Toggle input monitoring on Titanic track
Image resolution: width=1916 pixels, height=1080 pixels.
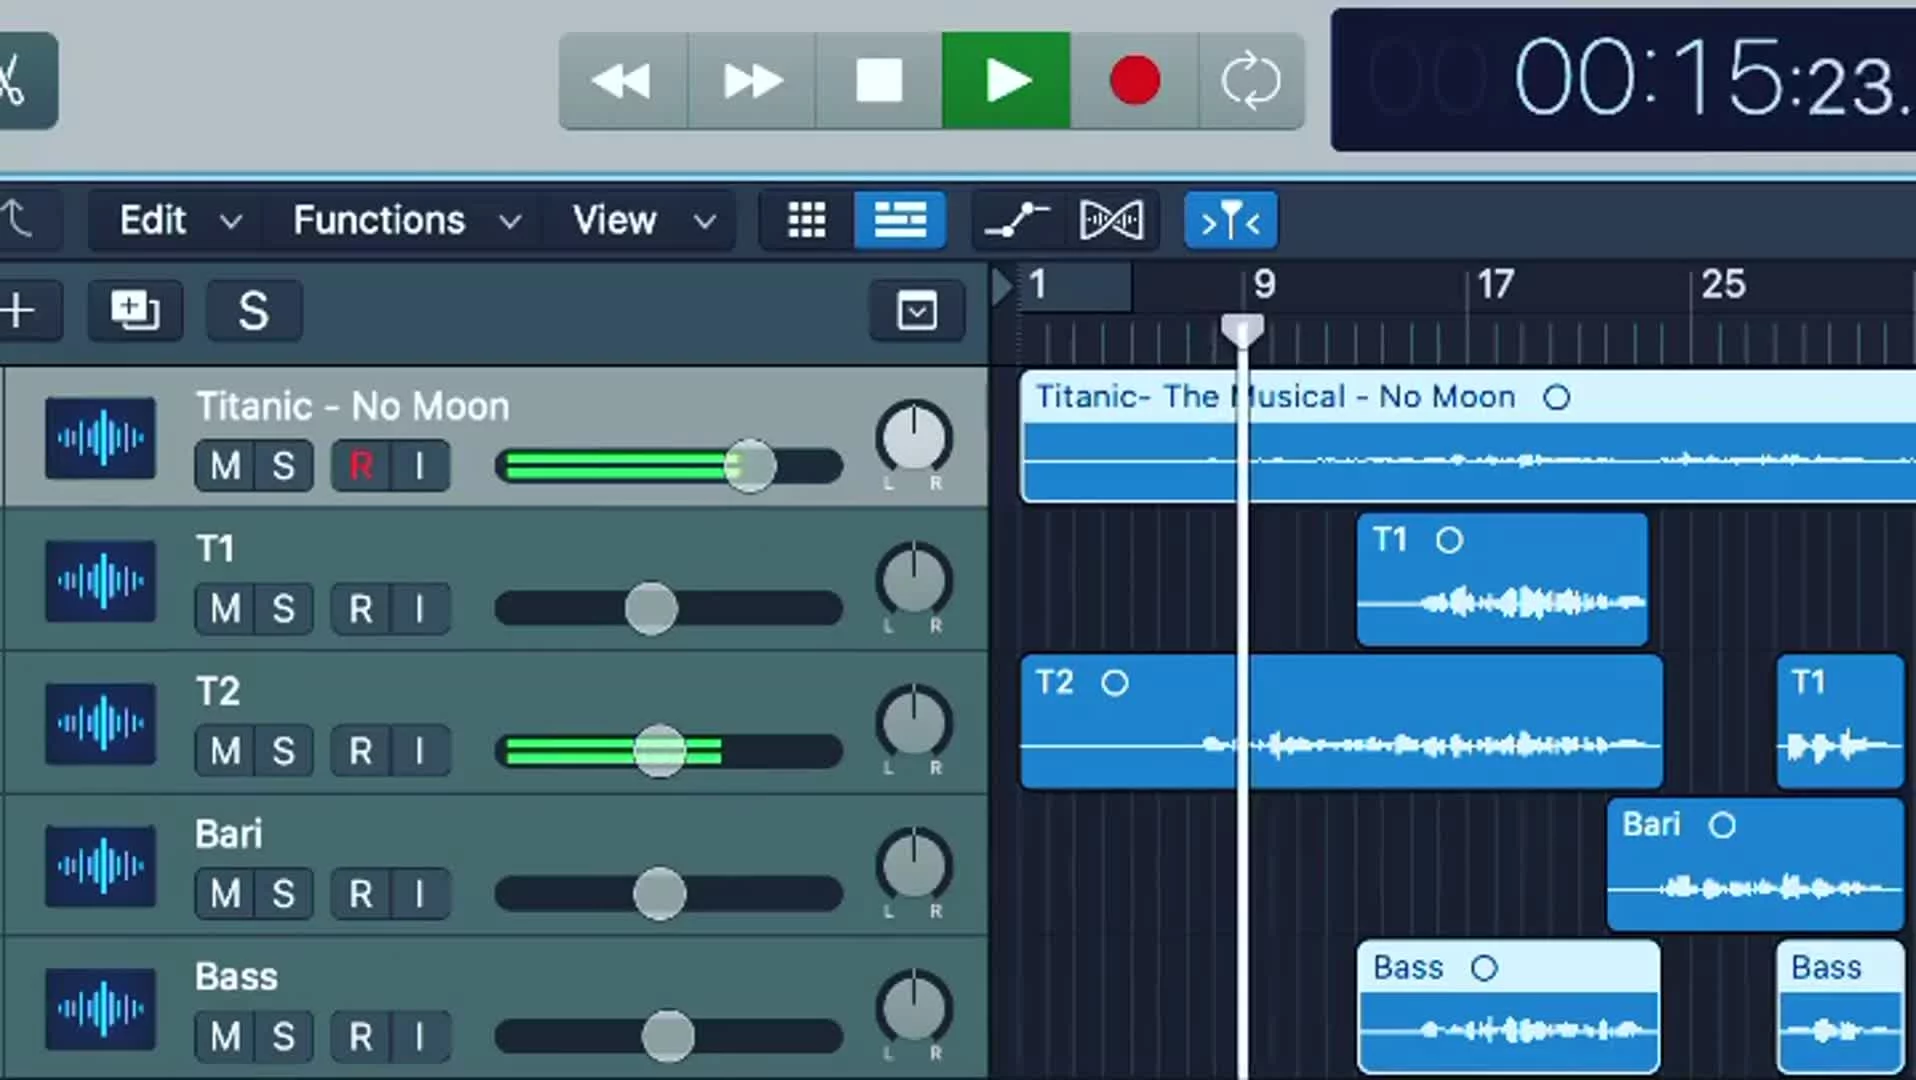tap(420, 466)
